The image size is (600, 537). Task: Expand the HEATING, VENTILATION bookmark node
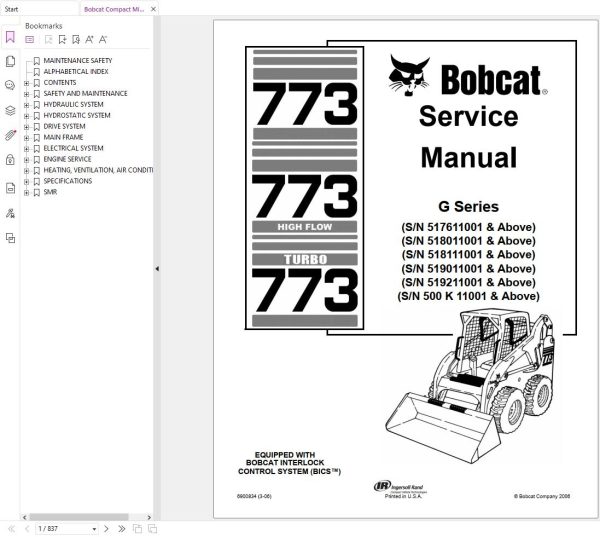[x=26, y=171]
